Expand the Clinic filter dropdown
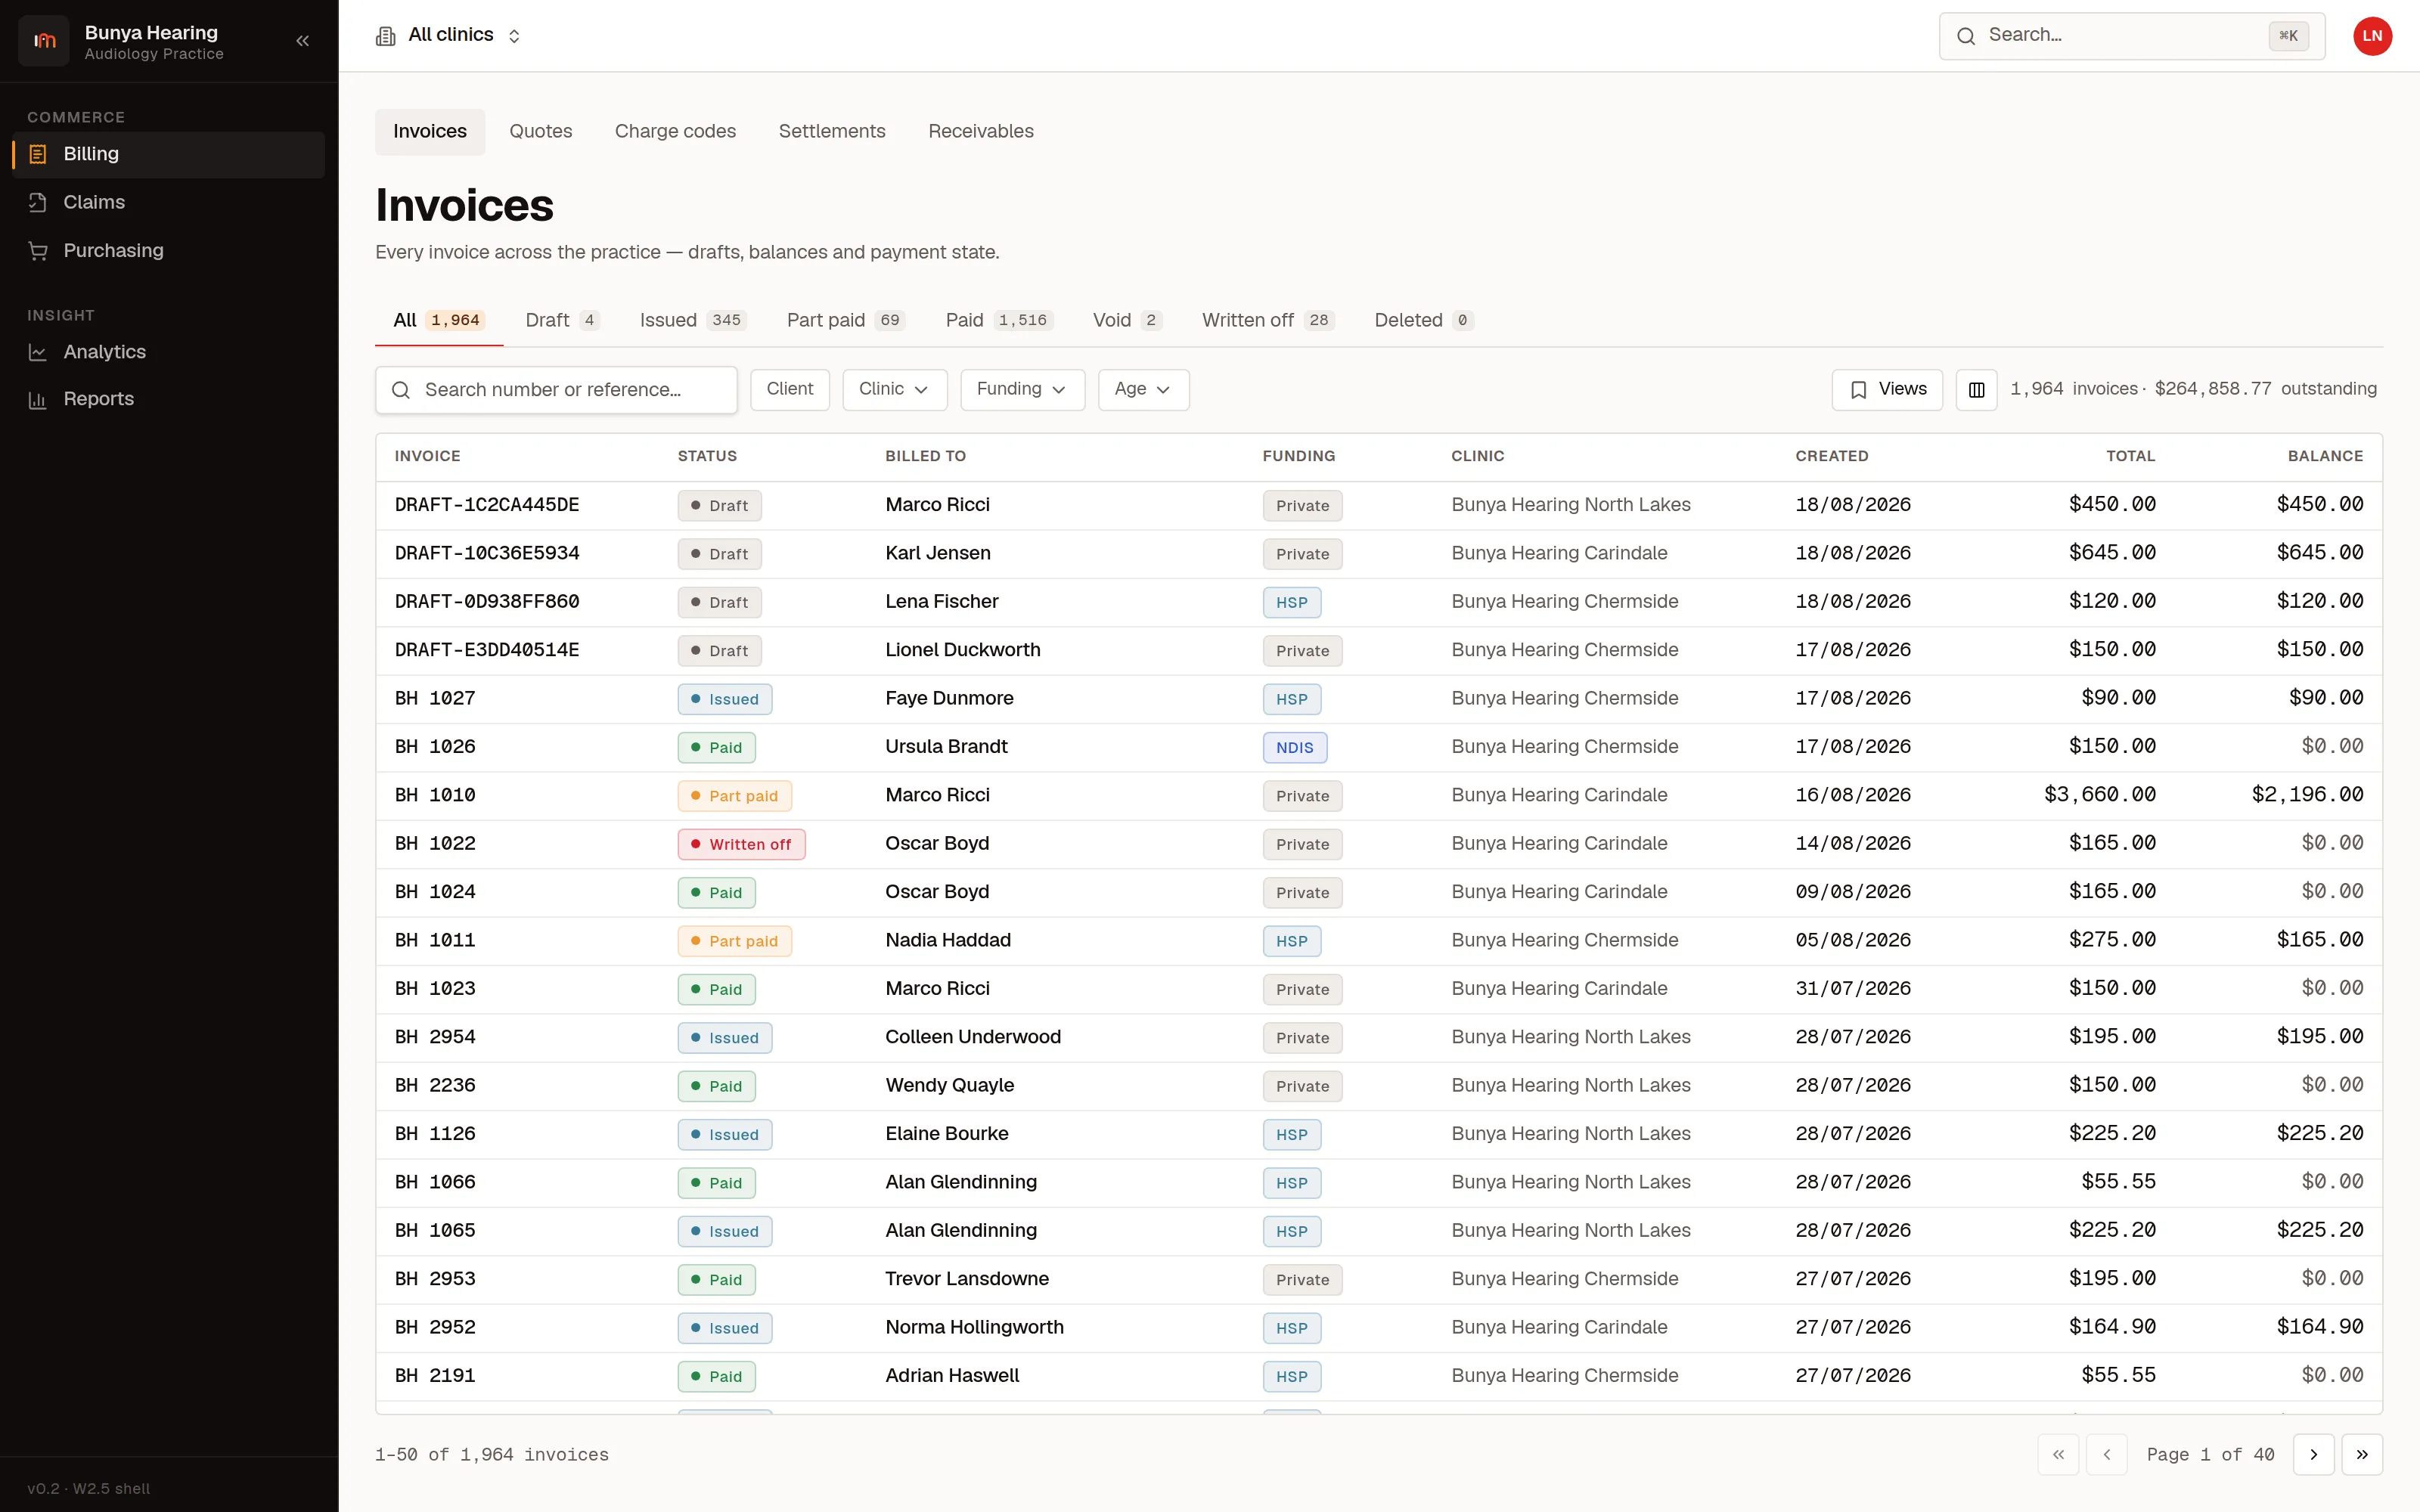Image resolution: width=2420 pixels, height=1512 pixels. (x=894, y=390)
